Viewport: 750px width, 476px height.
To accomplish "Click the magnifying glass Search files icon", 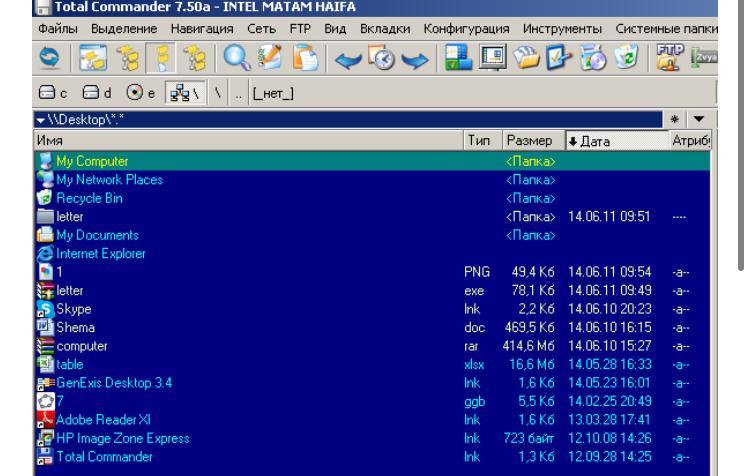I will (237, 58).
